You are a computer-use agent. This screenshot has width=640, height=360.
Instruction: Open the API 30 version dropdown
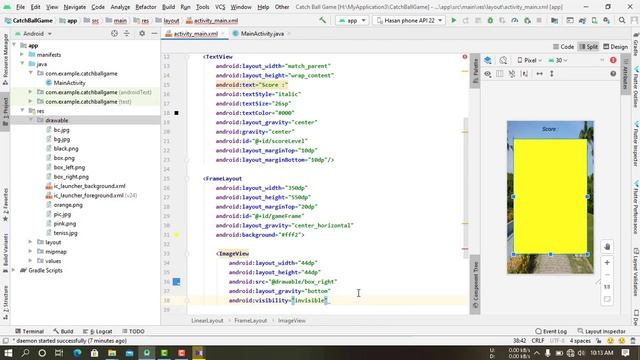(x=558, y=60)
